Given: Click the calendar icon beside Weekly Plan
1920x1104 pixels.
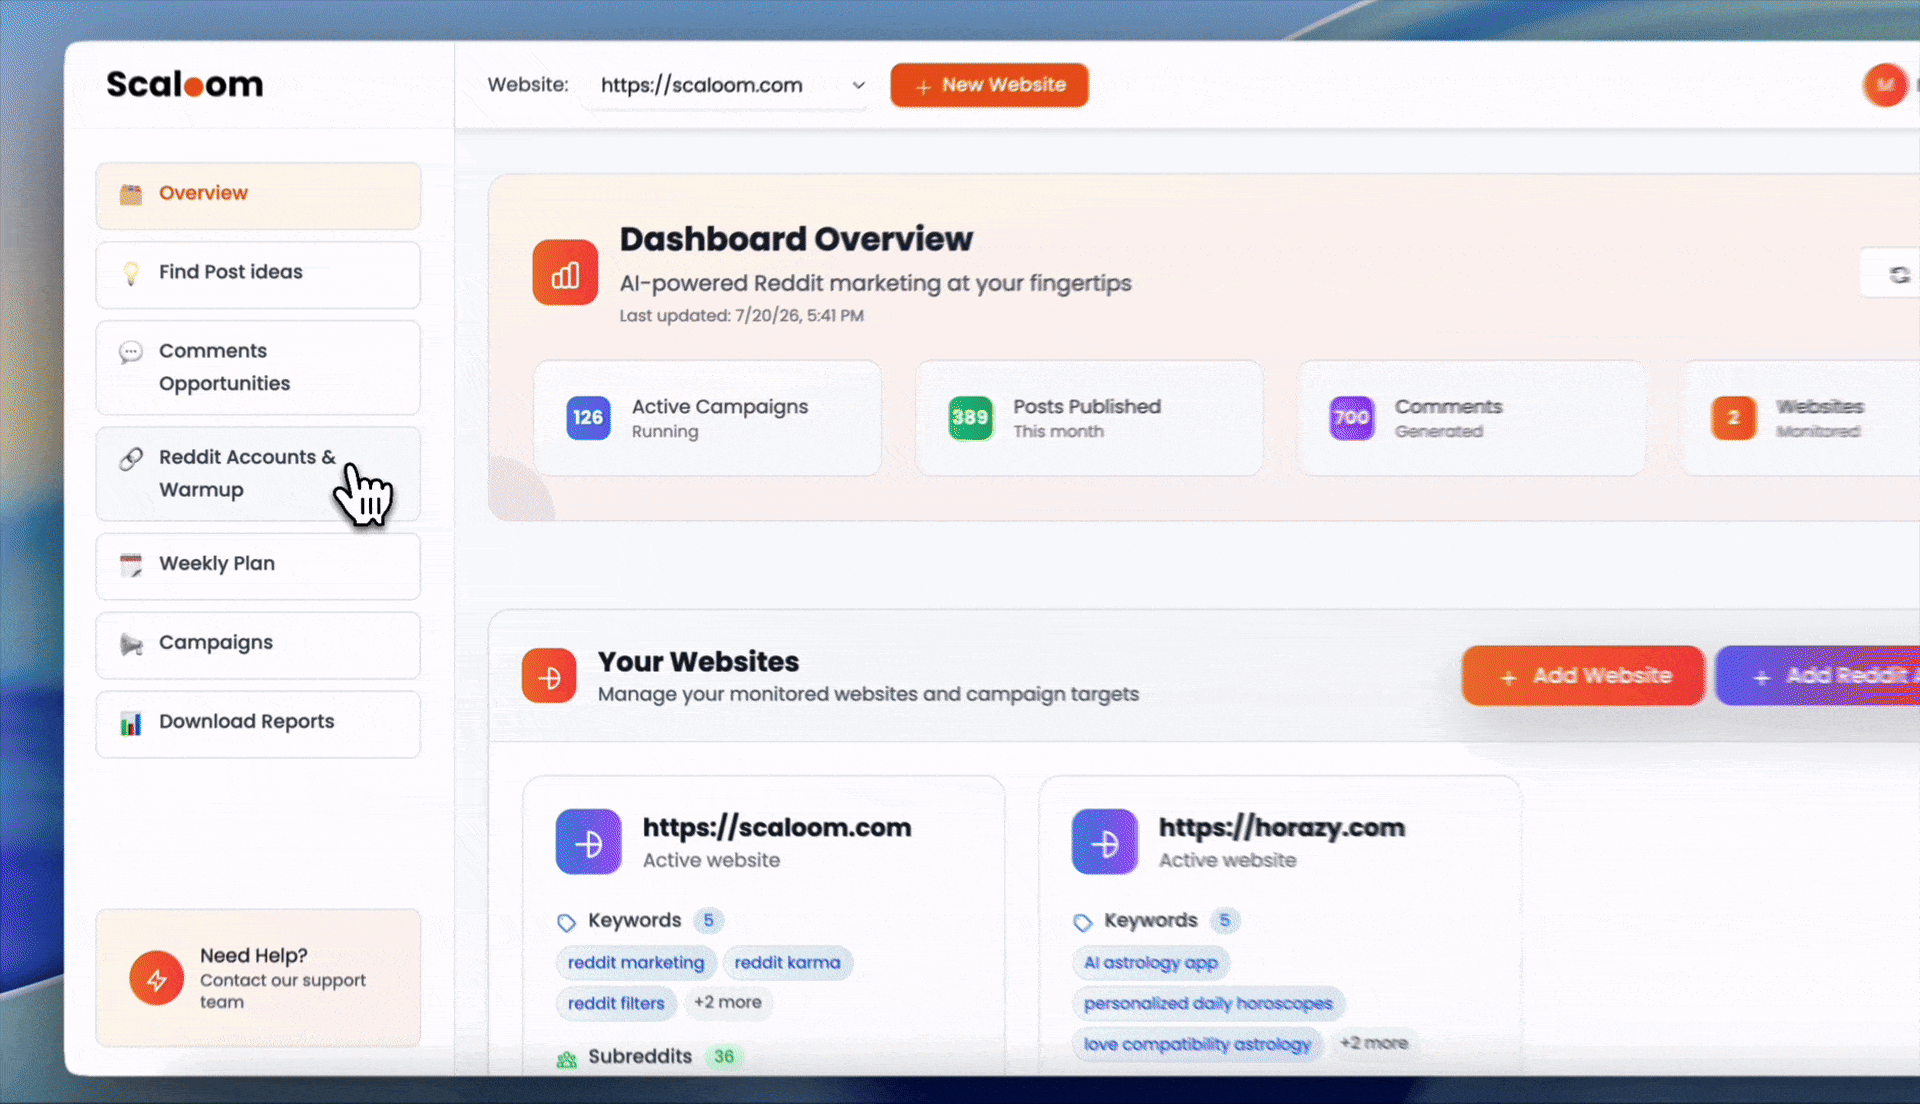Looking at the screenshot, I should [131, 564].
